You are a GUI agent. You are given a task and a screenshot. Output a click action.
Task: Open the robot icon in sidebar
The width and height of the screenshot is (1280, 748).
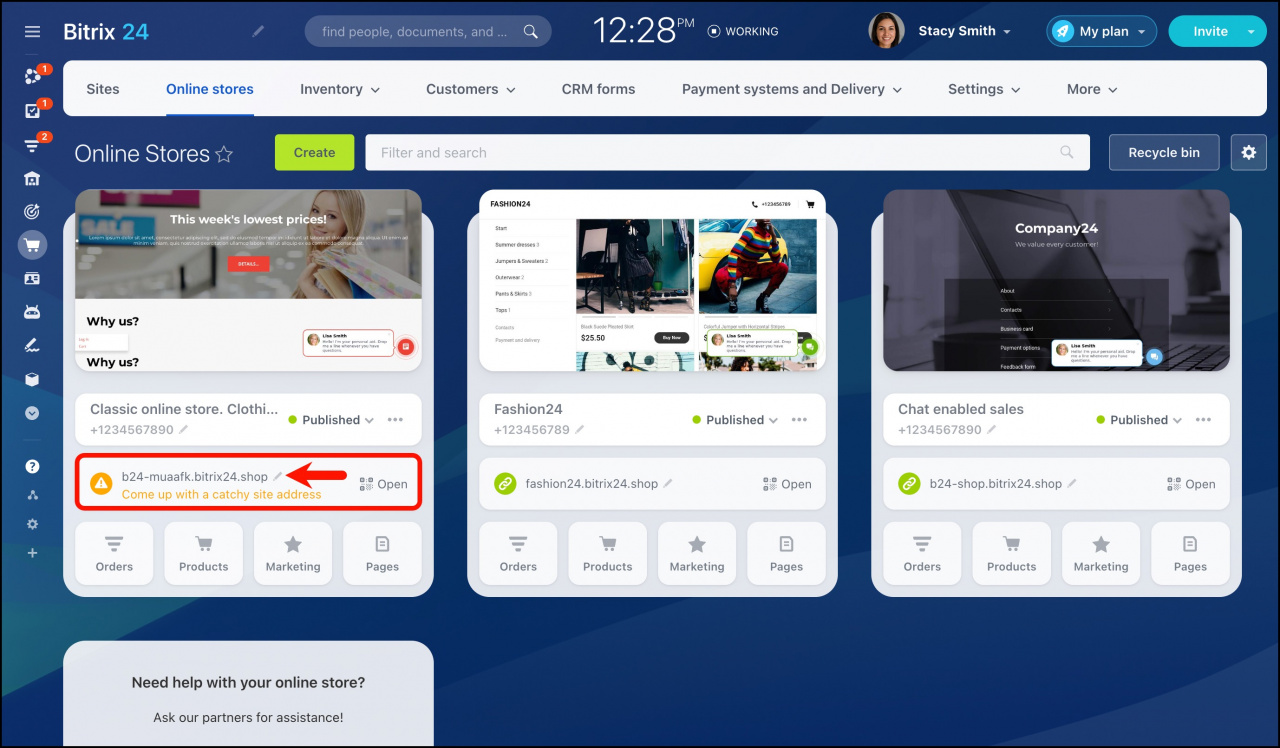32,312
